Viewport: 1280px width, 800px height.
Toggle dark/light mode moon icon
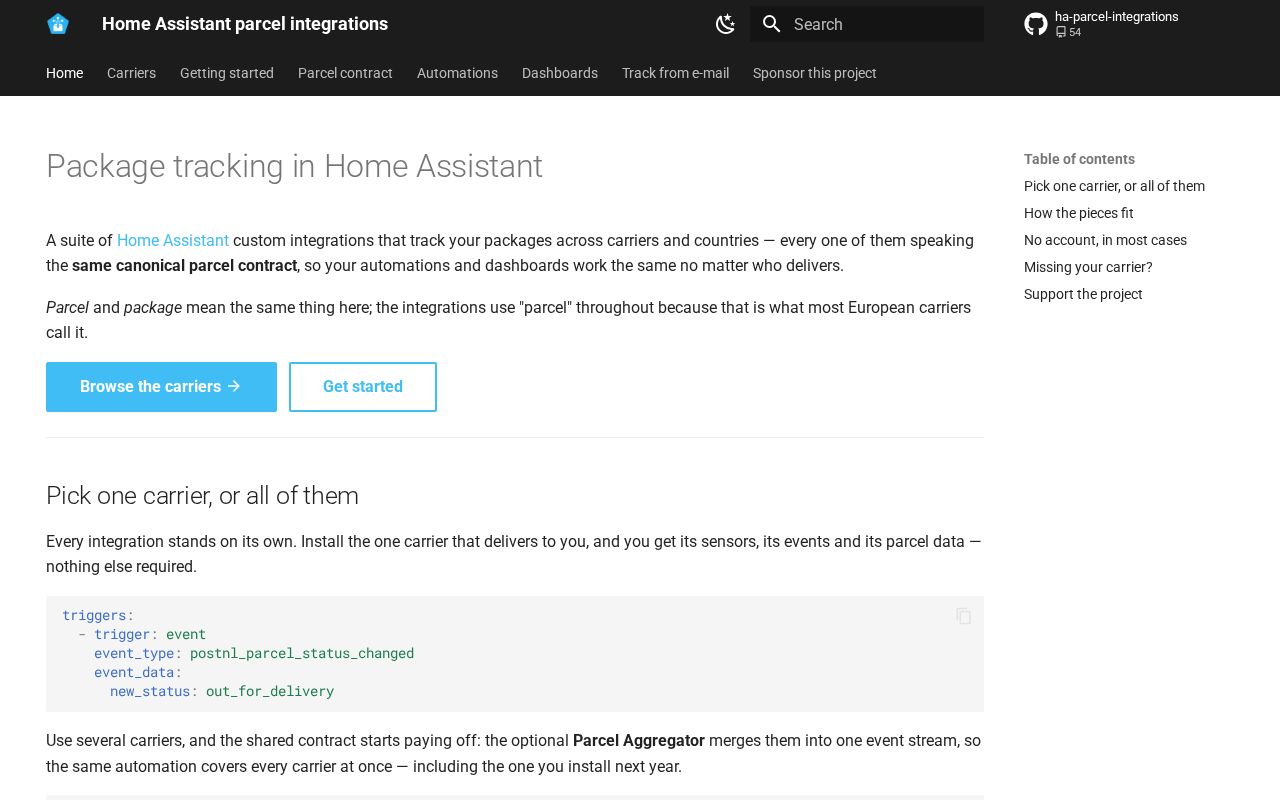[726, 24]
